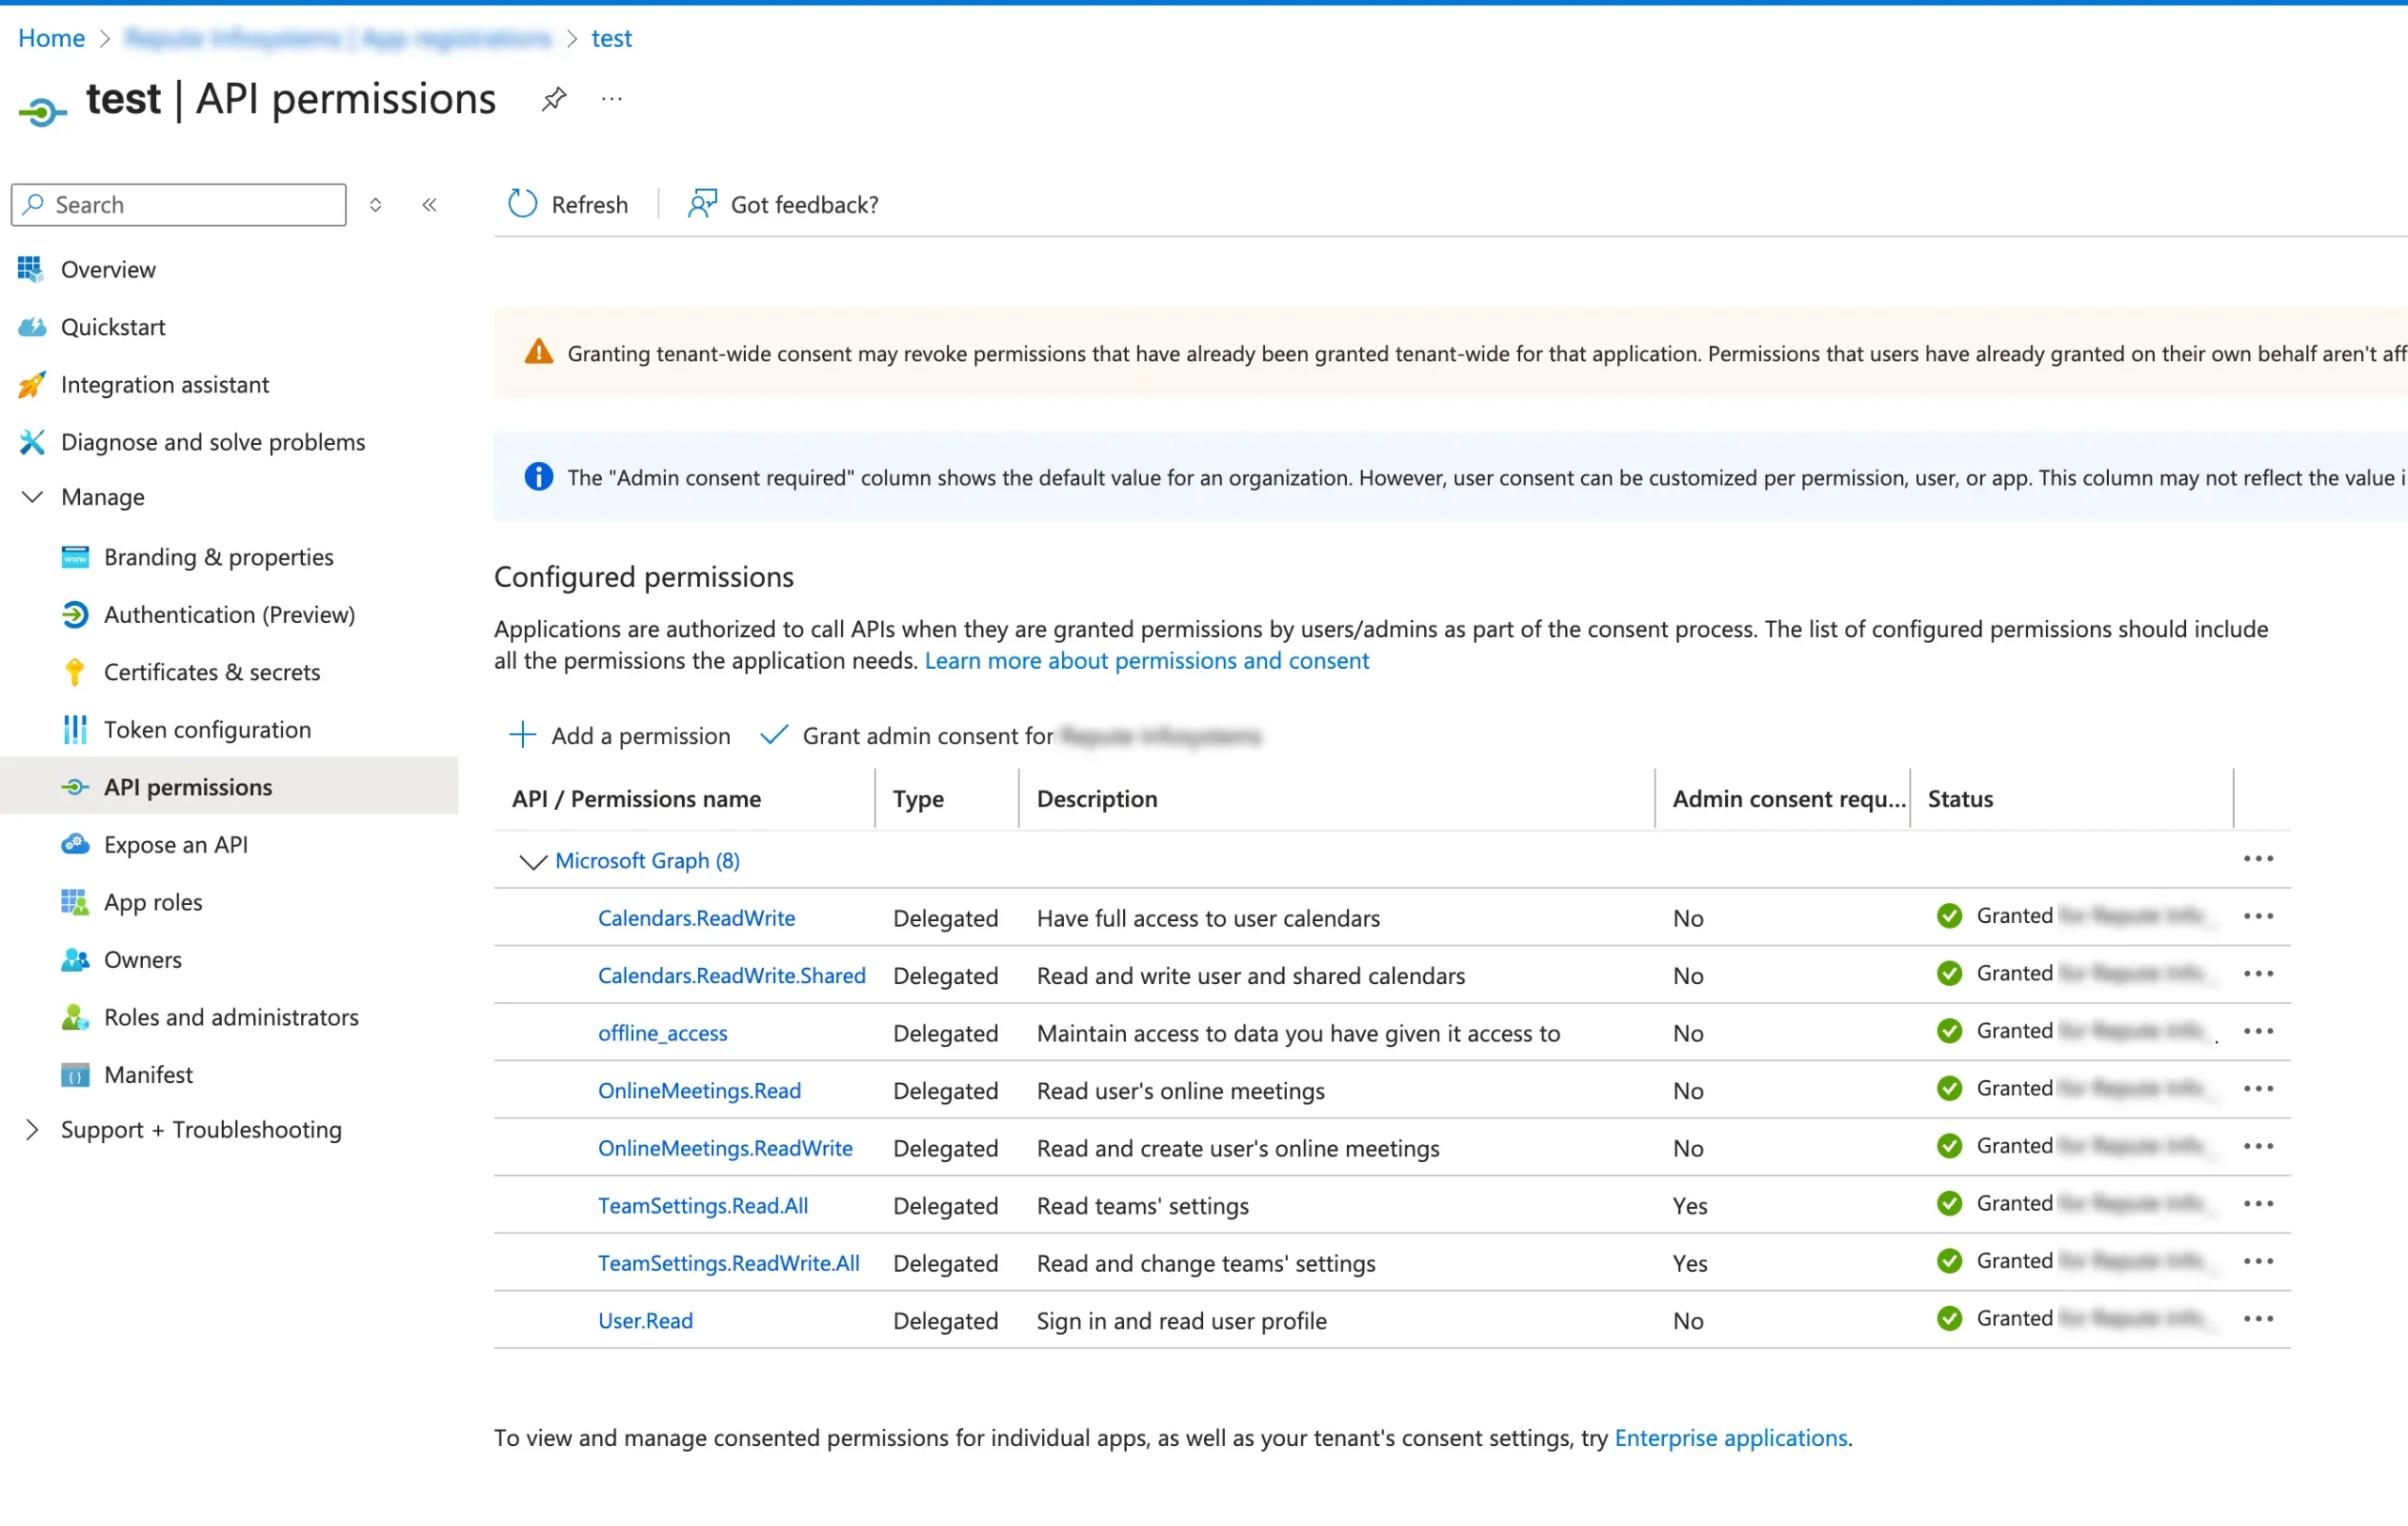Click the Certificates & secrets key icon
Viewport: 2408px width, 1526px height.
tap(75, 672)
